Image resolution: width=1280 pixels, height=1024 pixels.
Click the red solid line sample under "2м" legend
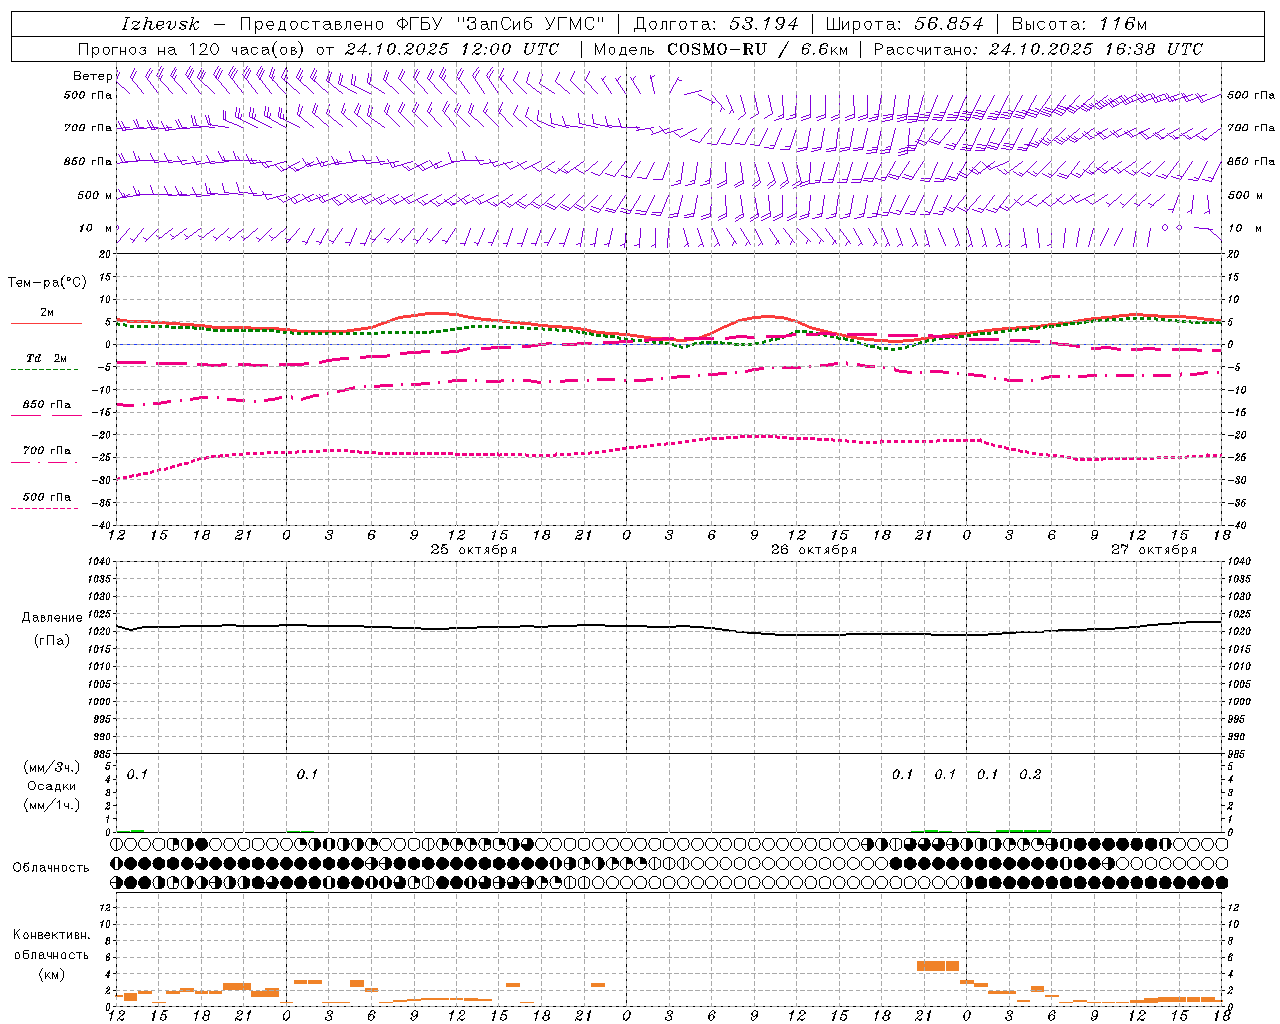(46, 323)
